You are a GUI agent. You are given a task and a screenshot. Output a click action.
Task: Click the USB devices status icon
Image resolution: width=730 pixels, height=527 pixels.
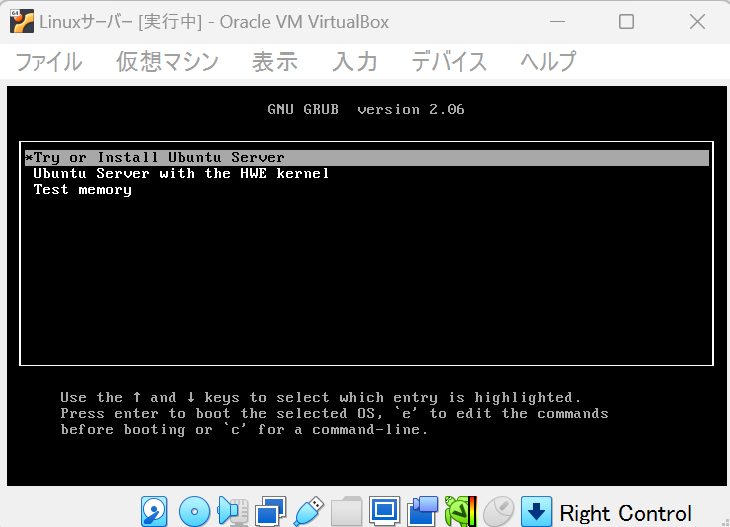pos(309,511)
